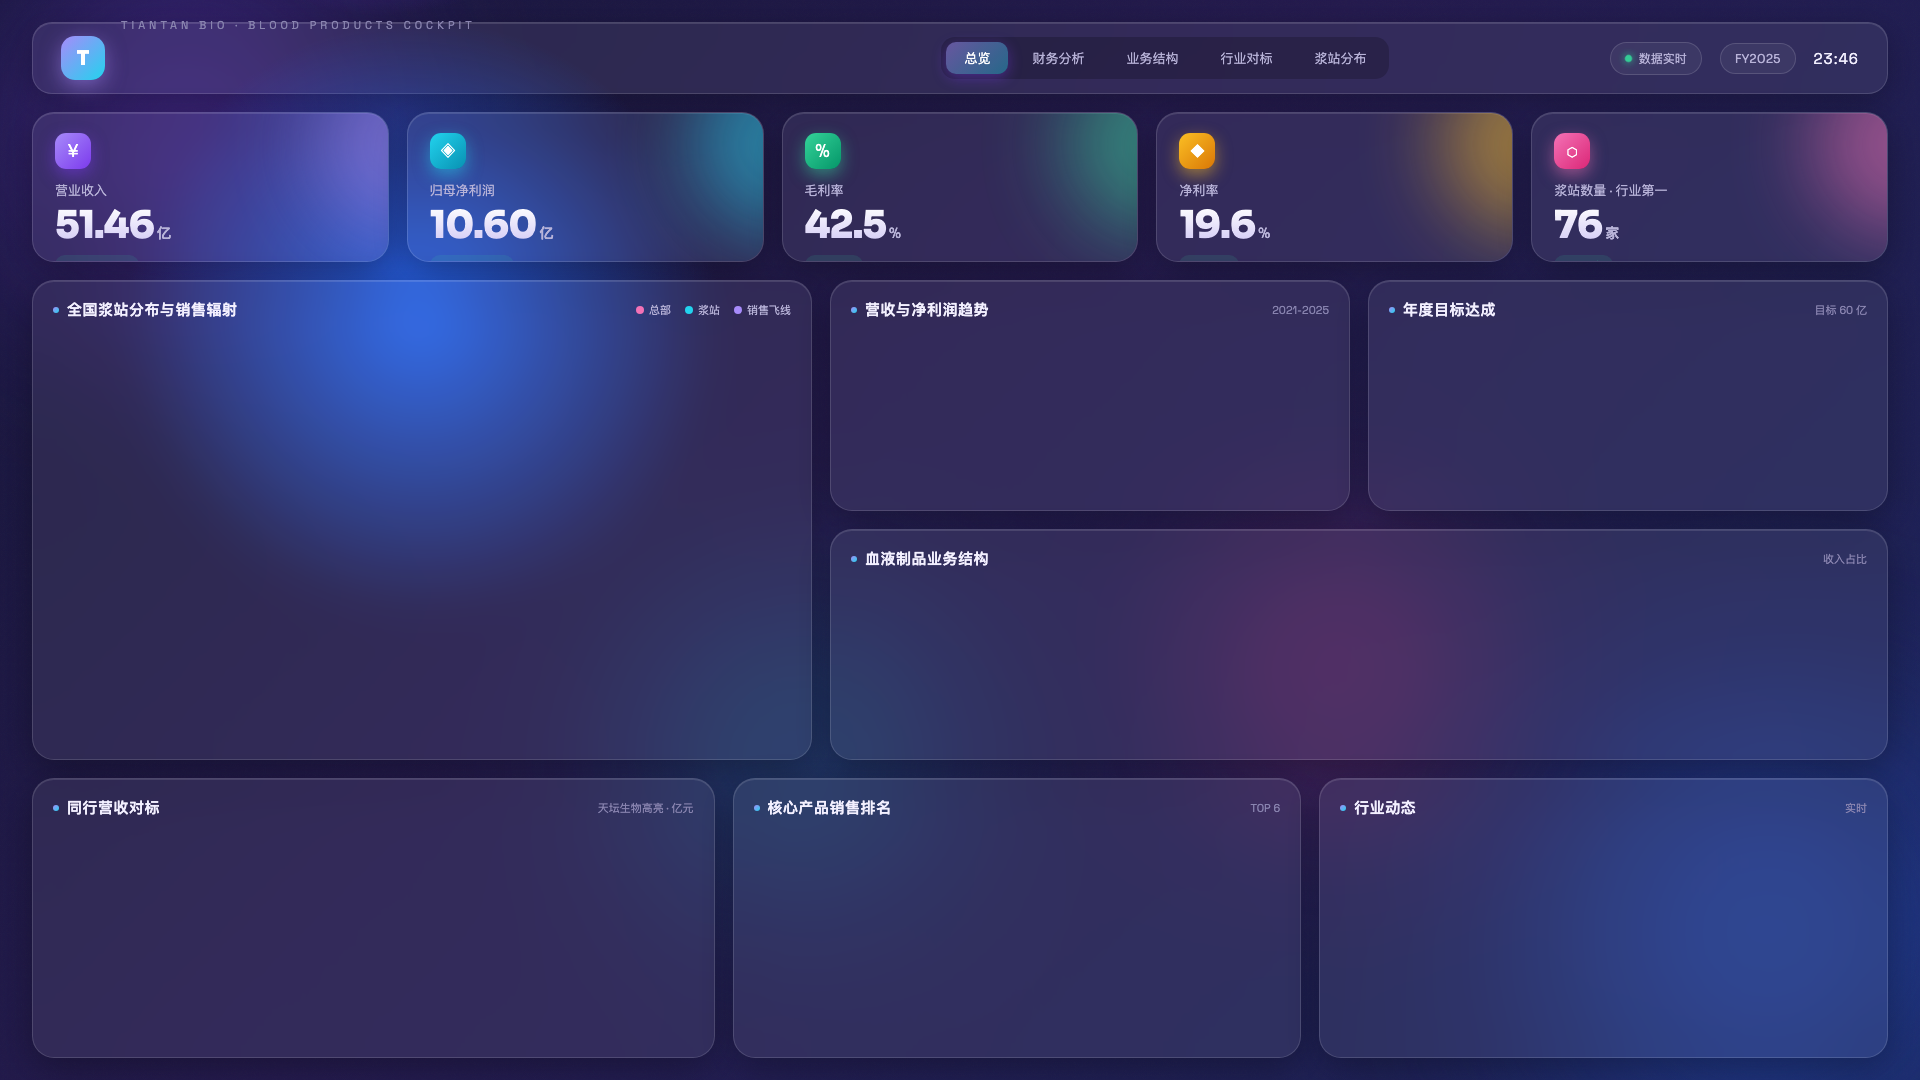Click the 76 station count value
The height and width of the screenshot is (1080, 1920).
(x=1578, y=224)
